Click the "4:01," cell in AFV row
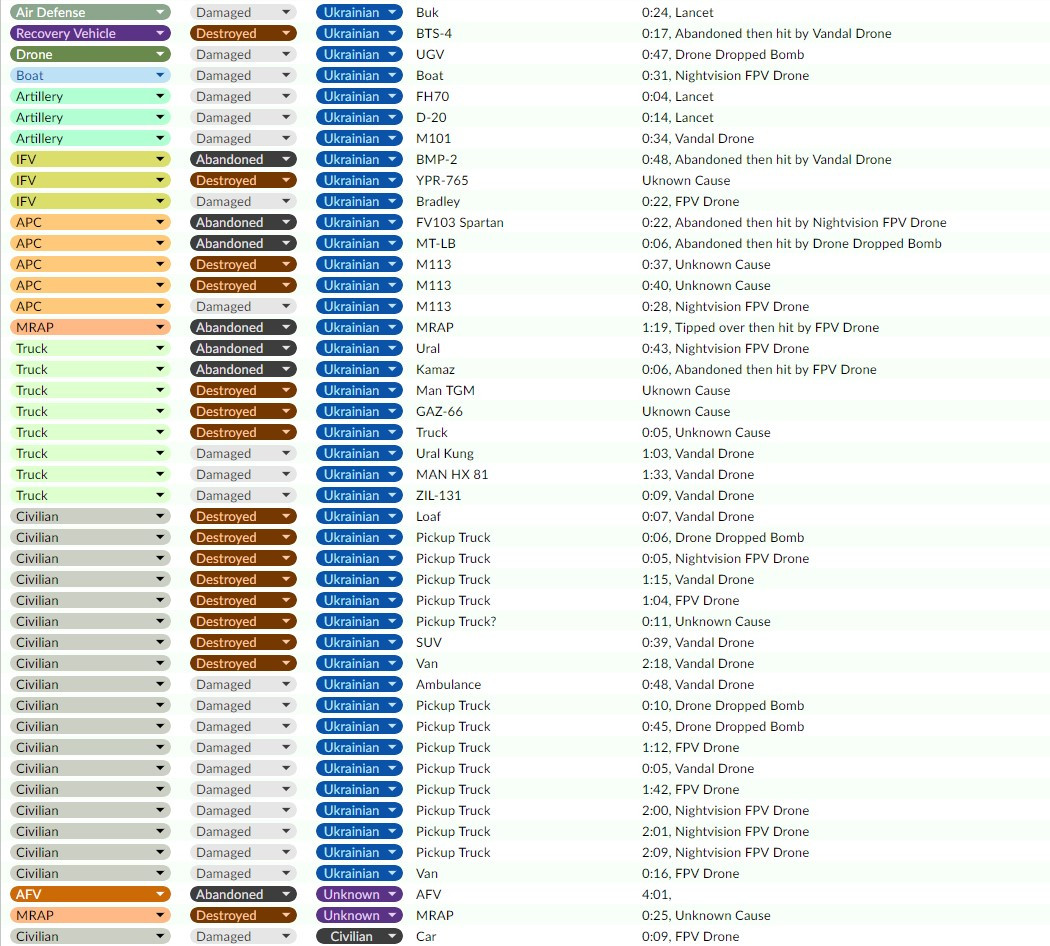This screenshot has height=946, width=1050. click(x=656, y=894)
